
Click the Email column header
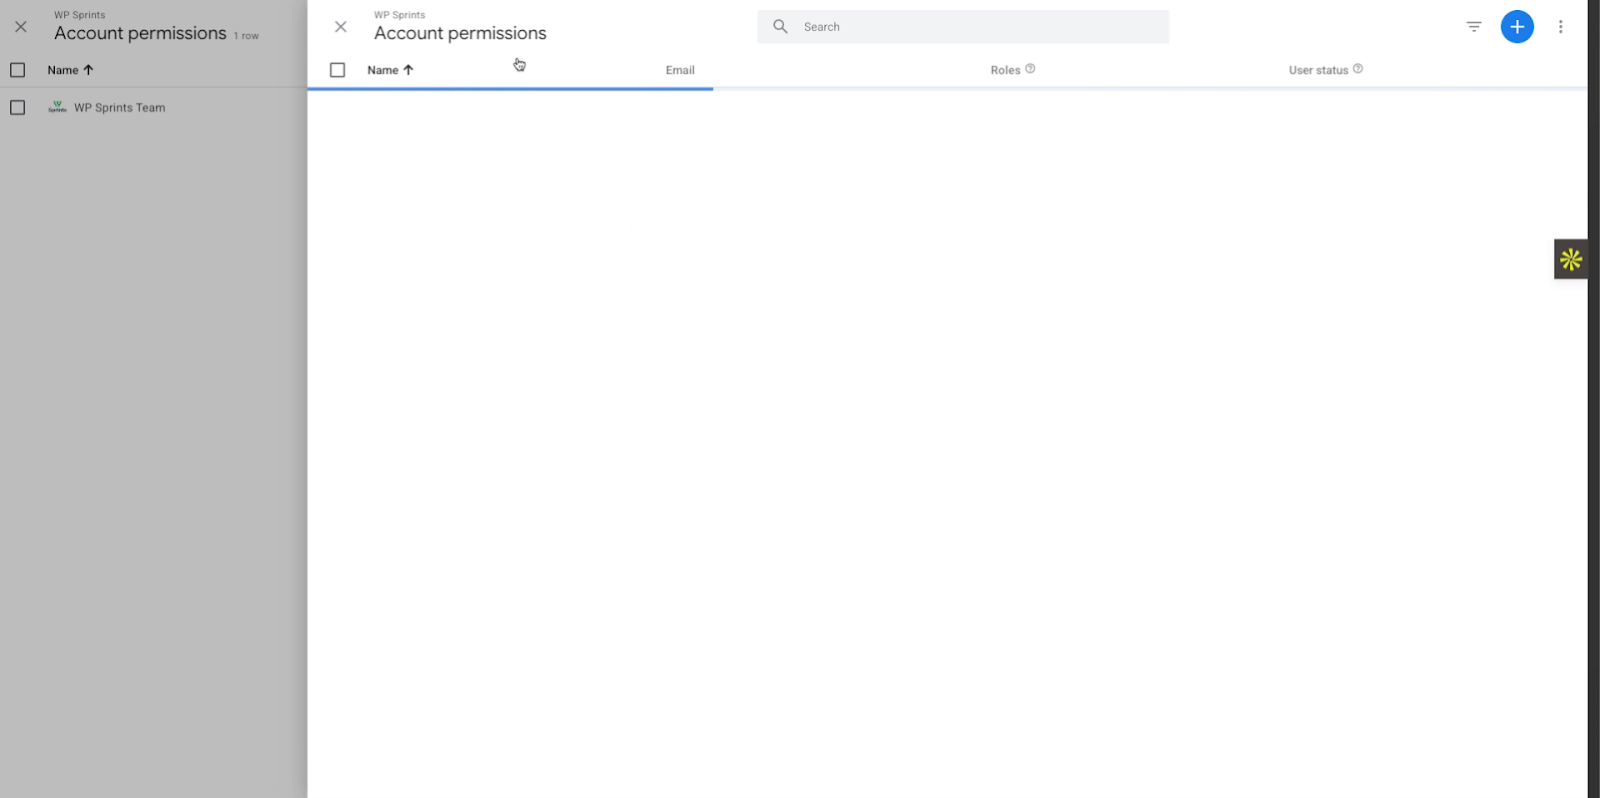coord(680,70)
